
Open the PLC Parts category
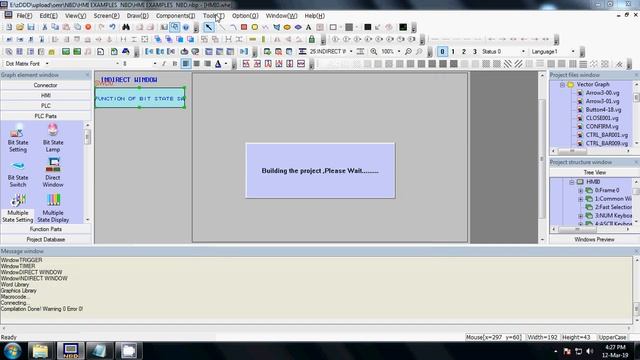coord(46,116)
